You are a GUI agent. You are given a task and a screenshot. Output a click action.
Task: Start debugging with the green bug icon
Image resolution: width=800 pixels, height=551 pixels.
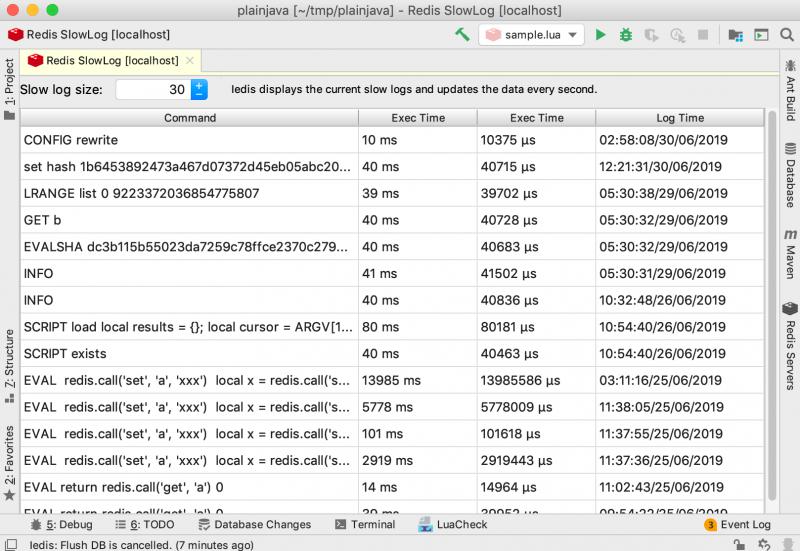click(626, 34)
